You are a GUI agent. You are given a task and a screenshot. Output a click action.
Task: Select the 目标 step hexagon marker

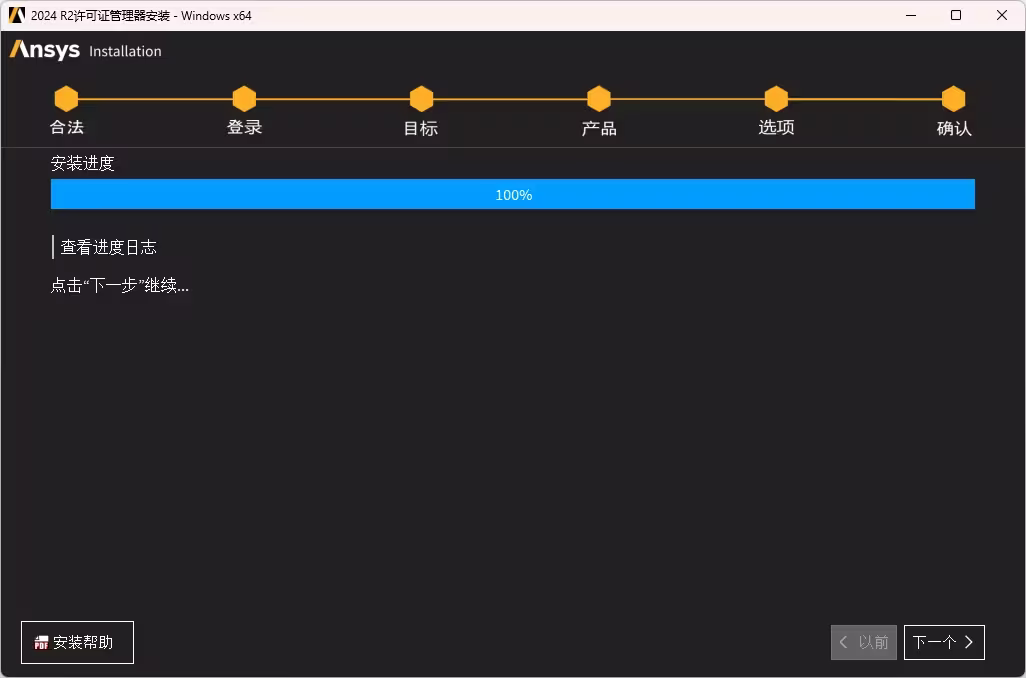[x=421, y=99]
